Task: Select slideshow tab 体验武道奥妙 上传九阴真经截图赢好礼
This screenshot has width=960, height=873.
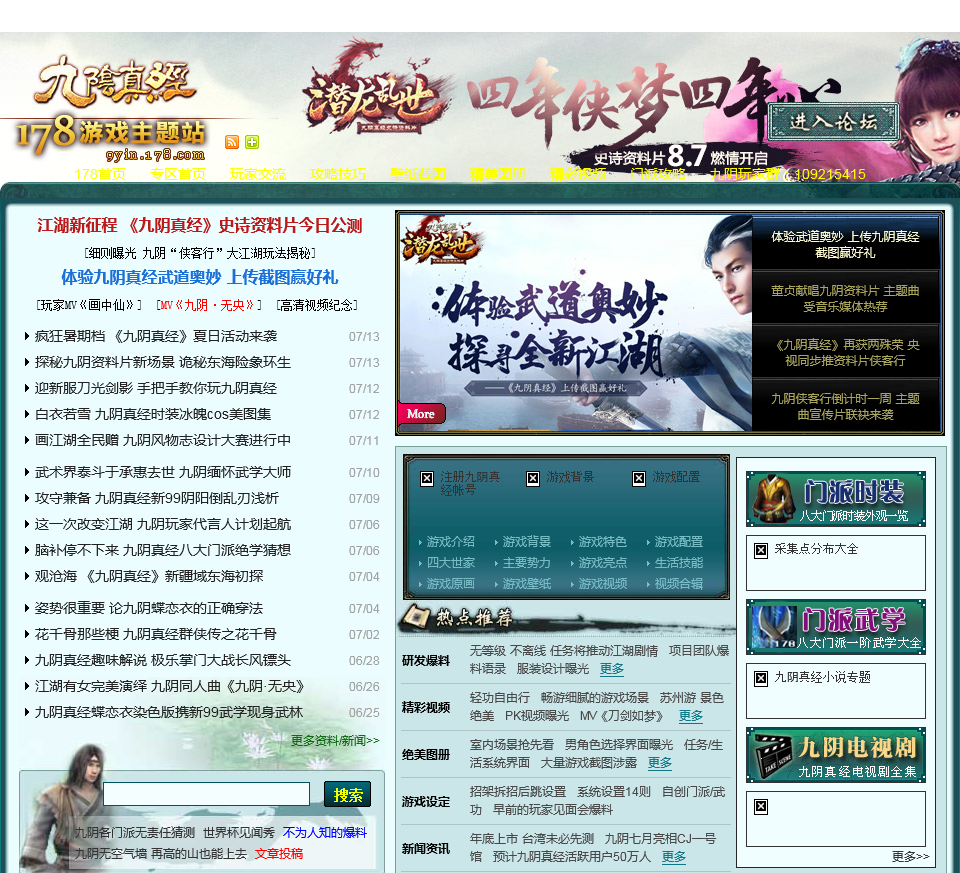Action: point(845,244)
